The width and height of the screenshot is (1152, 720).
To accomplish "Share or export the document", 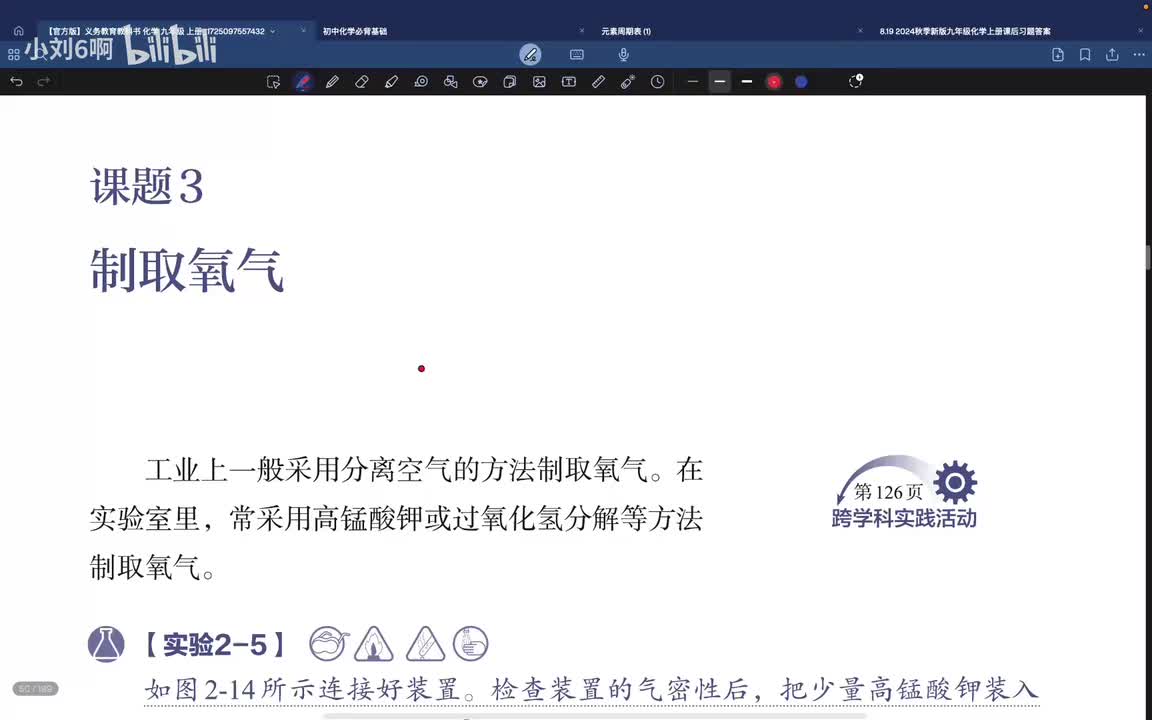I will [x=1112, y=54].
